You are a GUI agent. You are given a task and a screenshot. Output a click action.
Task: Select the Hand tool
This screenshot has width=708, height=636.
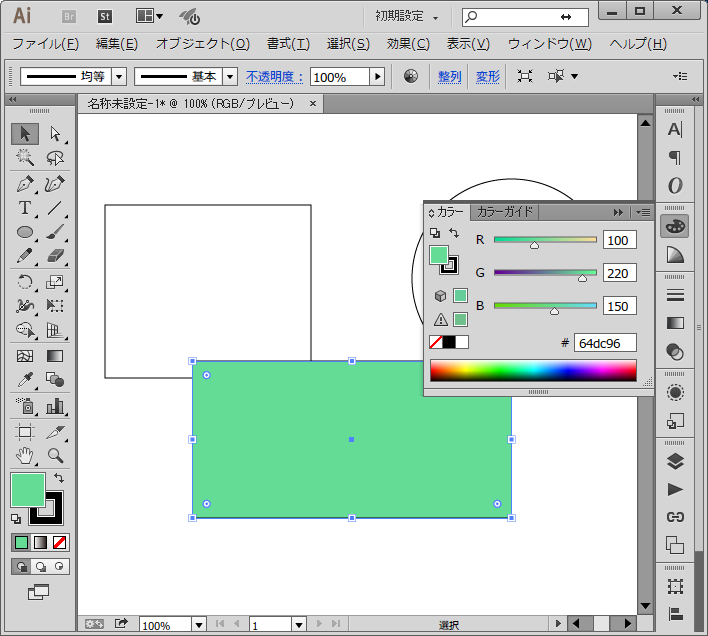click(25, 456)
